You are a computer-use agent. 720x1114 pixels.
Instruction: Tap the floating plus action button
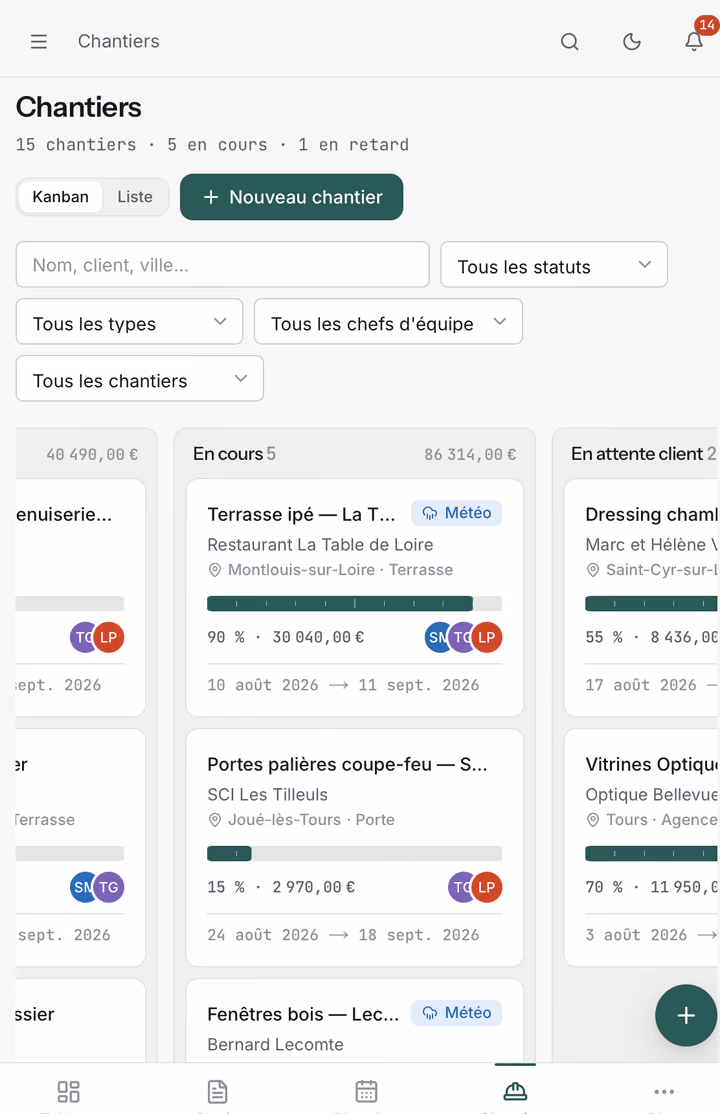pyautogui.click(x=686, y=1015)
